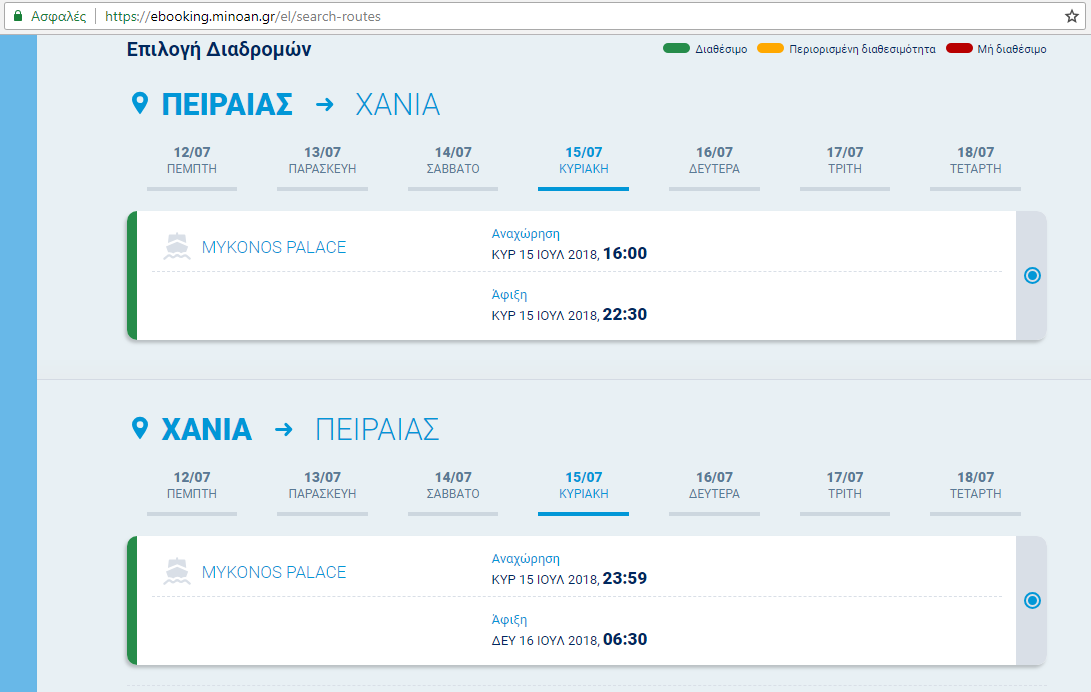The height and width of the screenshot is (692, 1091).
Task: Click the Άφιξη label above 22:30
Action: [509, 294]
